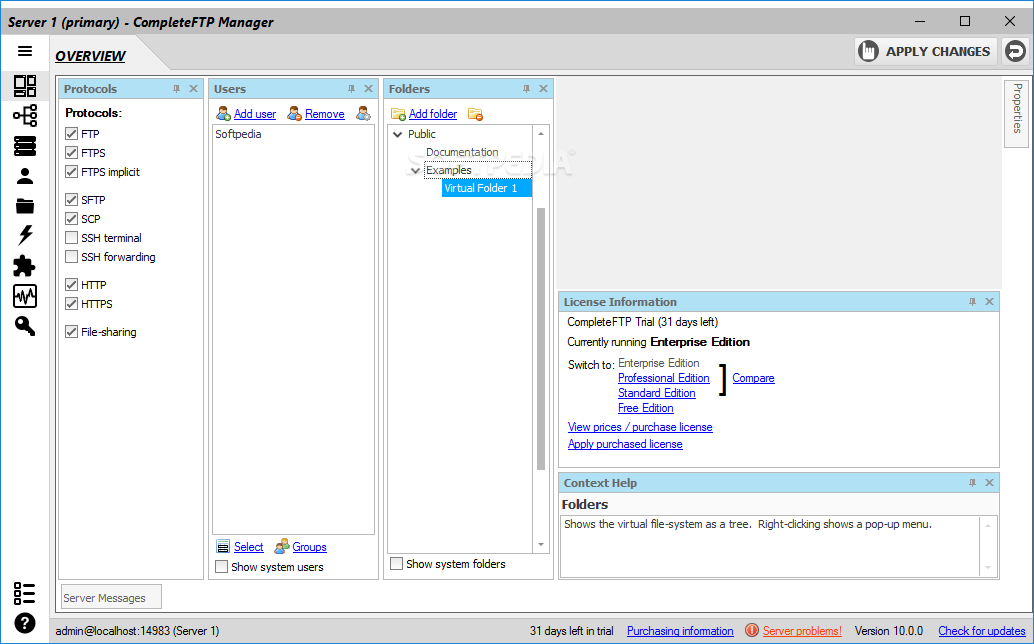The width and height of the screenshot is (1034, 644).
Task: Switch to Professional Edition
Action: coord(663,378)
